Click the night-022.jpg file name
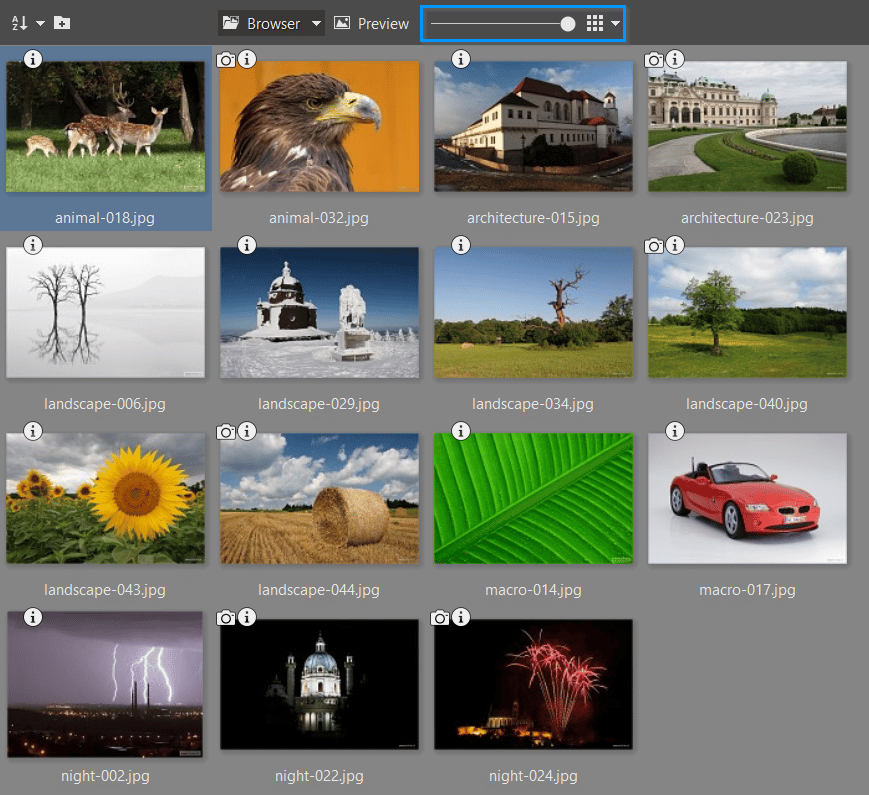The image size is (869, 795). pos(319,776)
